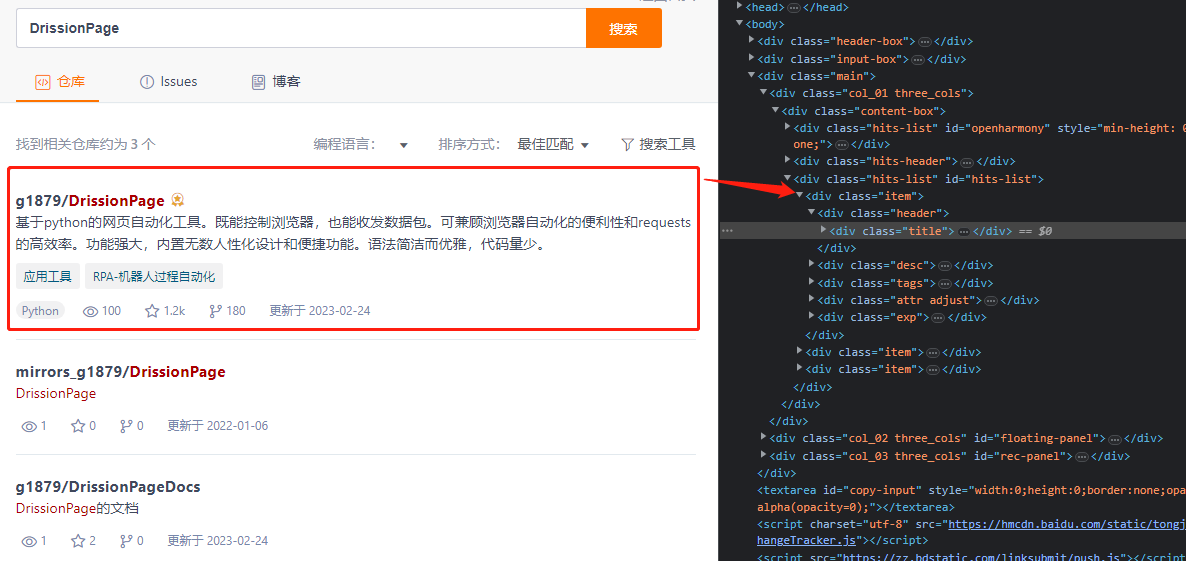Open the 编程语言 dropdown arrow

tap(404, 145)
